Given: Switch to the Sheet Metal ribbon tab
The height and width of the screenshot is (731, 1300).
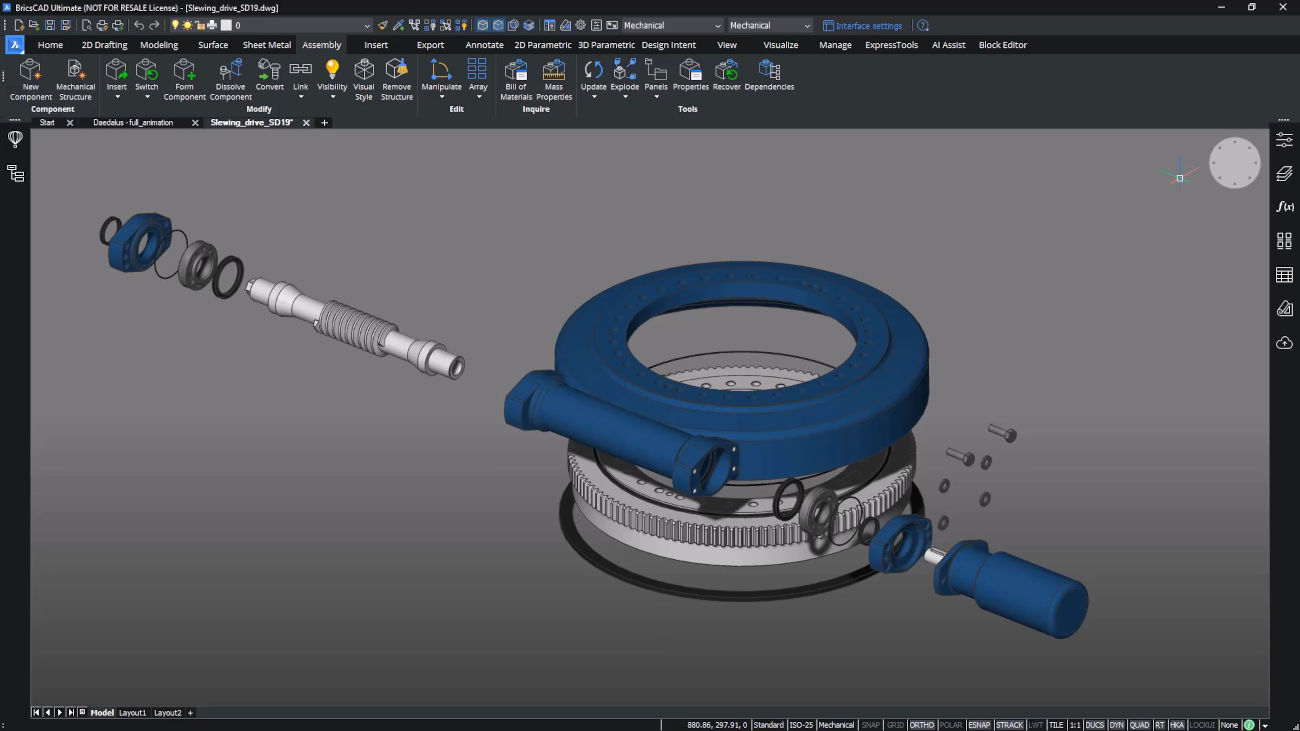Looking at the screenshot, I should [266, 45].
